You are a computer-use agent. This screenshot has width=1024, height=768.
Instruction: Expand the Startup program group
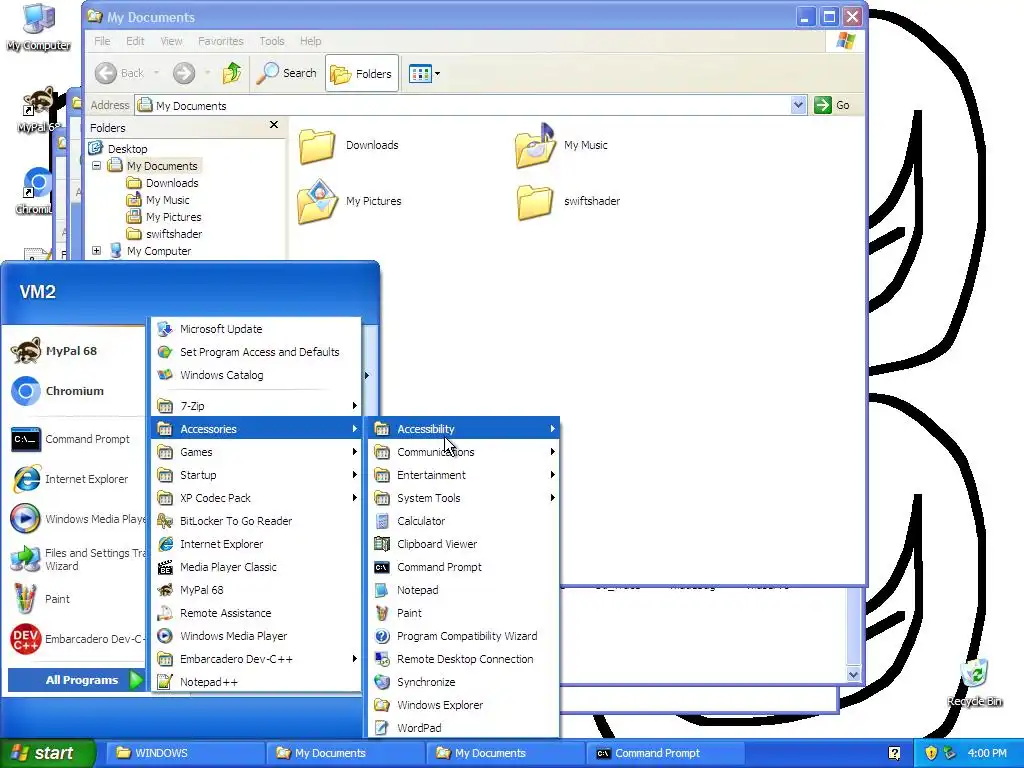tap(256, 475)
